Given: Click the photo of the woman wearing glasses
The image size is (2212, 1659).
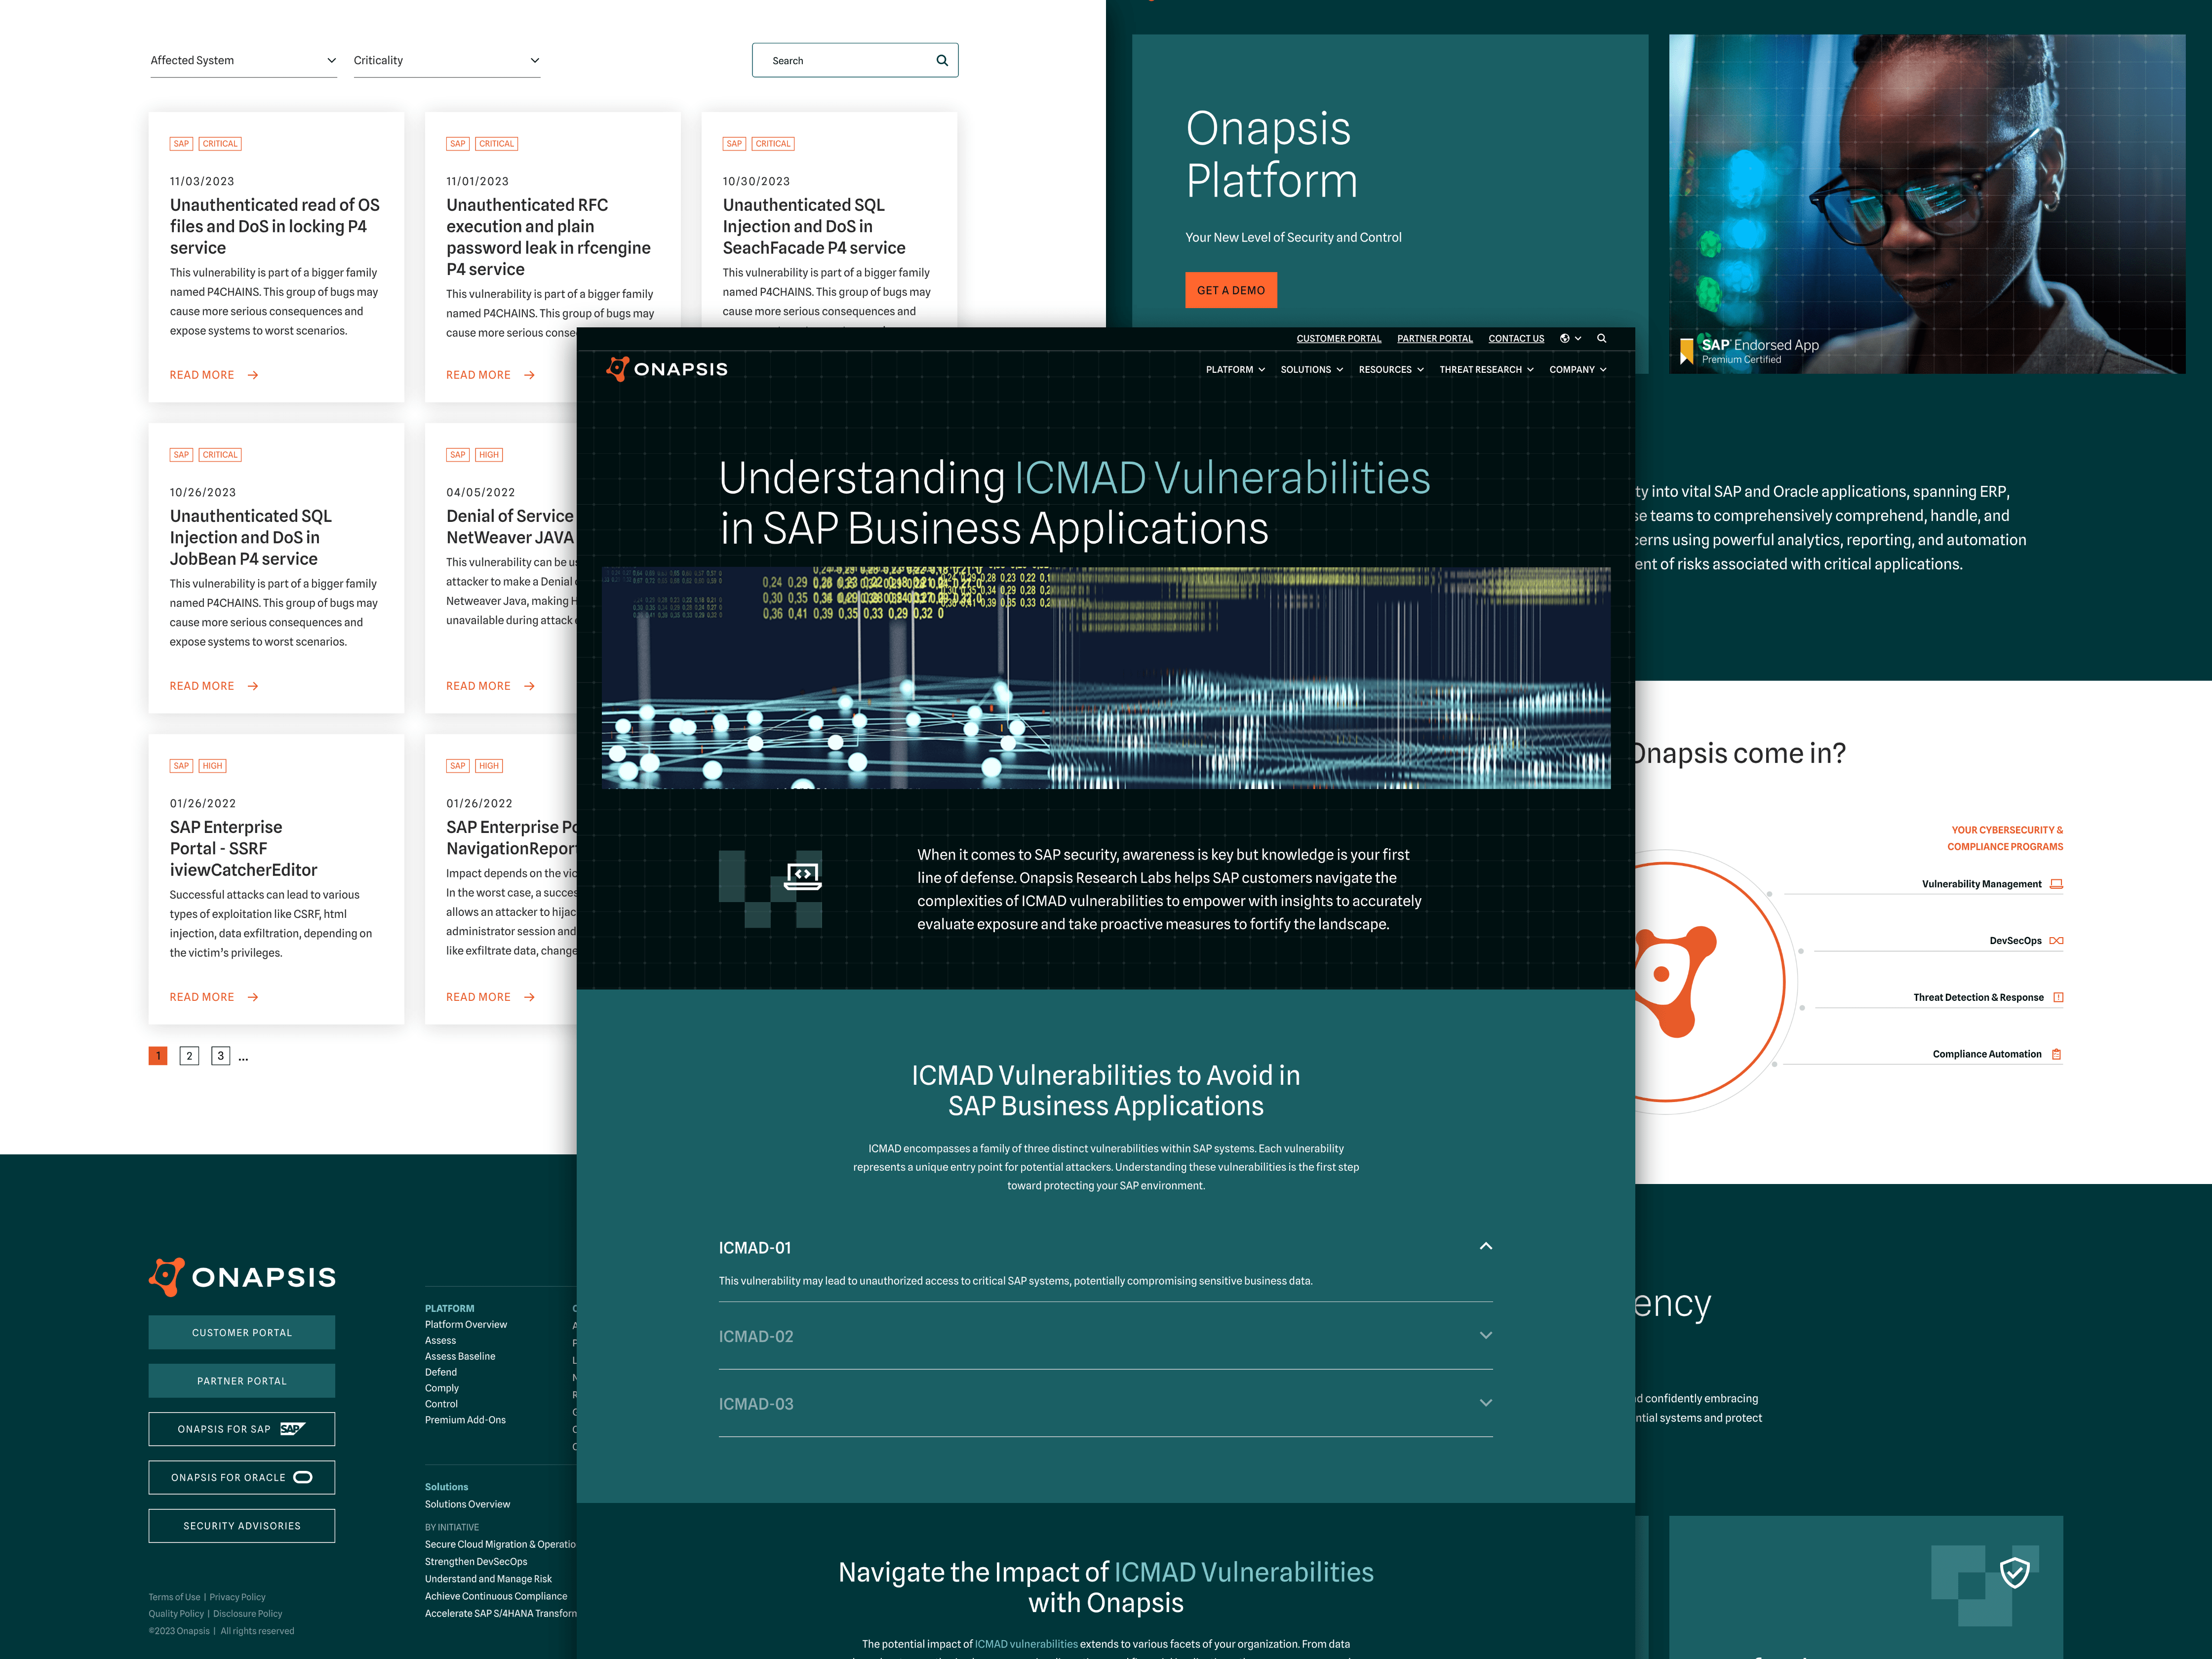Looking at the screenshot, I should (1926, 204).
